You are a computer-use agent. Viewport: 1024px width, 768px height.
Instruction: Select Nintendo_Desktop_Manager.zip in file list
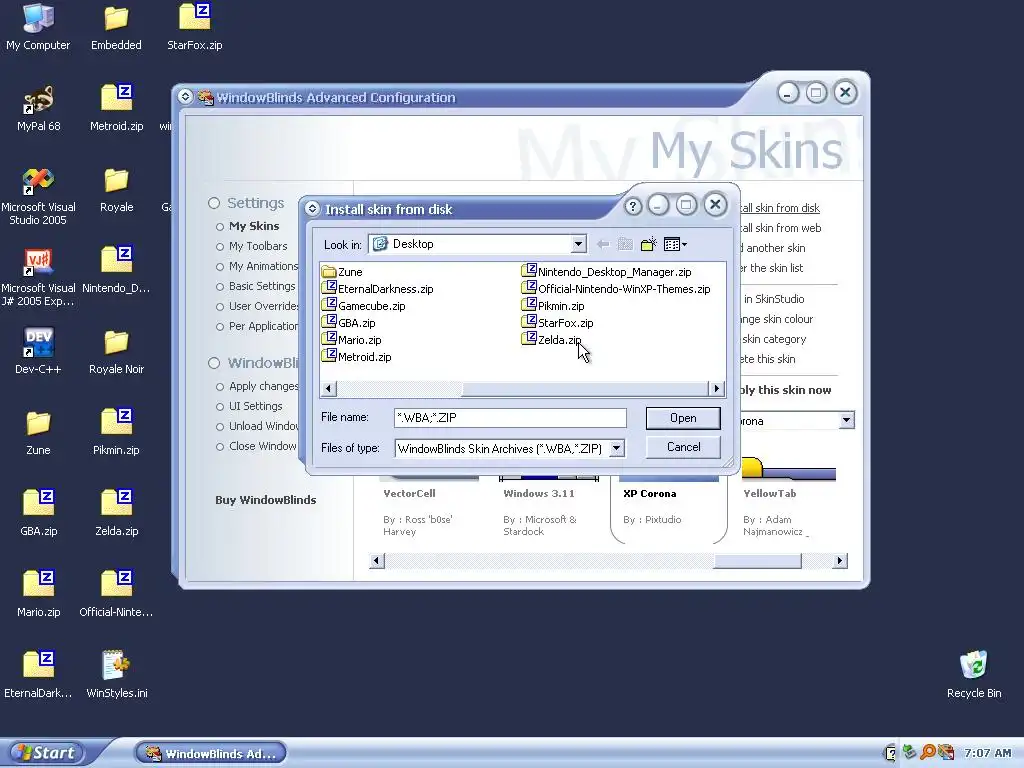pos(607,272)
